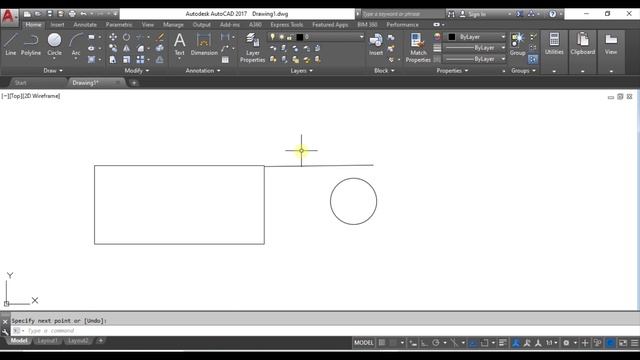
Task: Toggle clean screen in status bar
Action: click(x=623, y=343)
